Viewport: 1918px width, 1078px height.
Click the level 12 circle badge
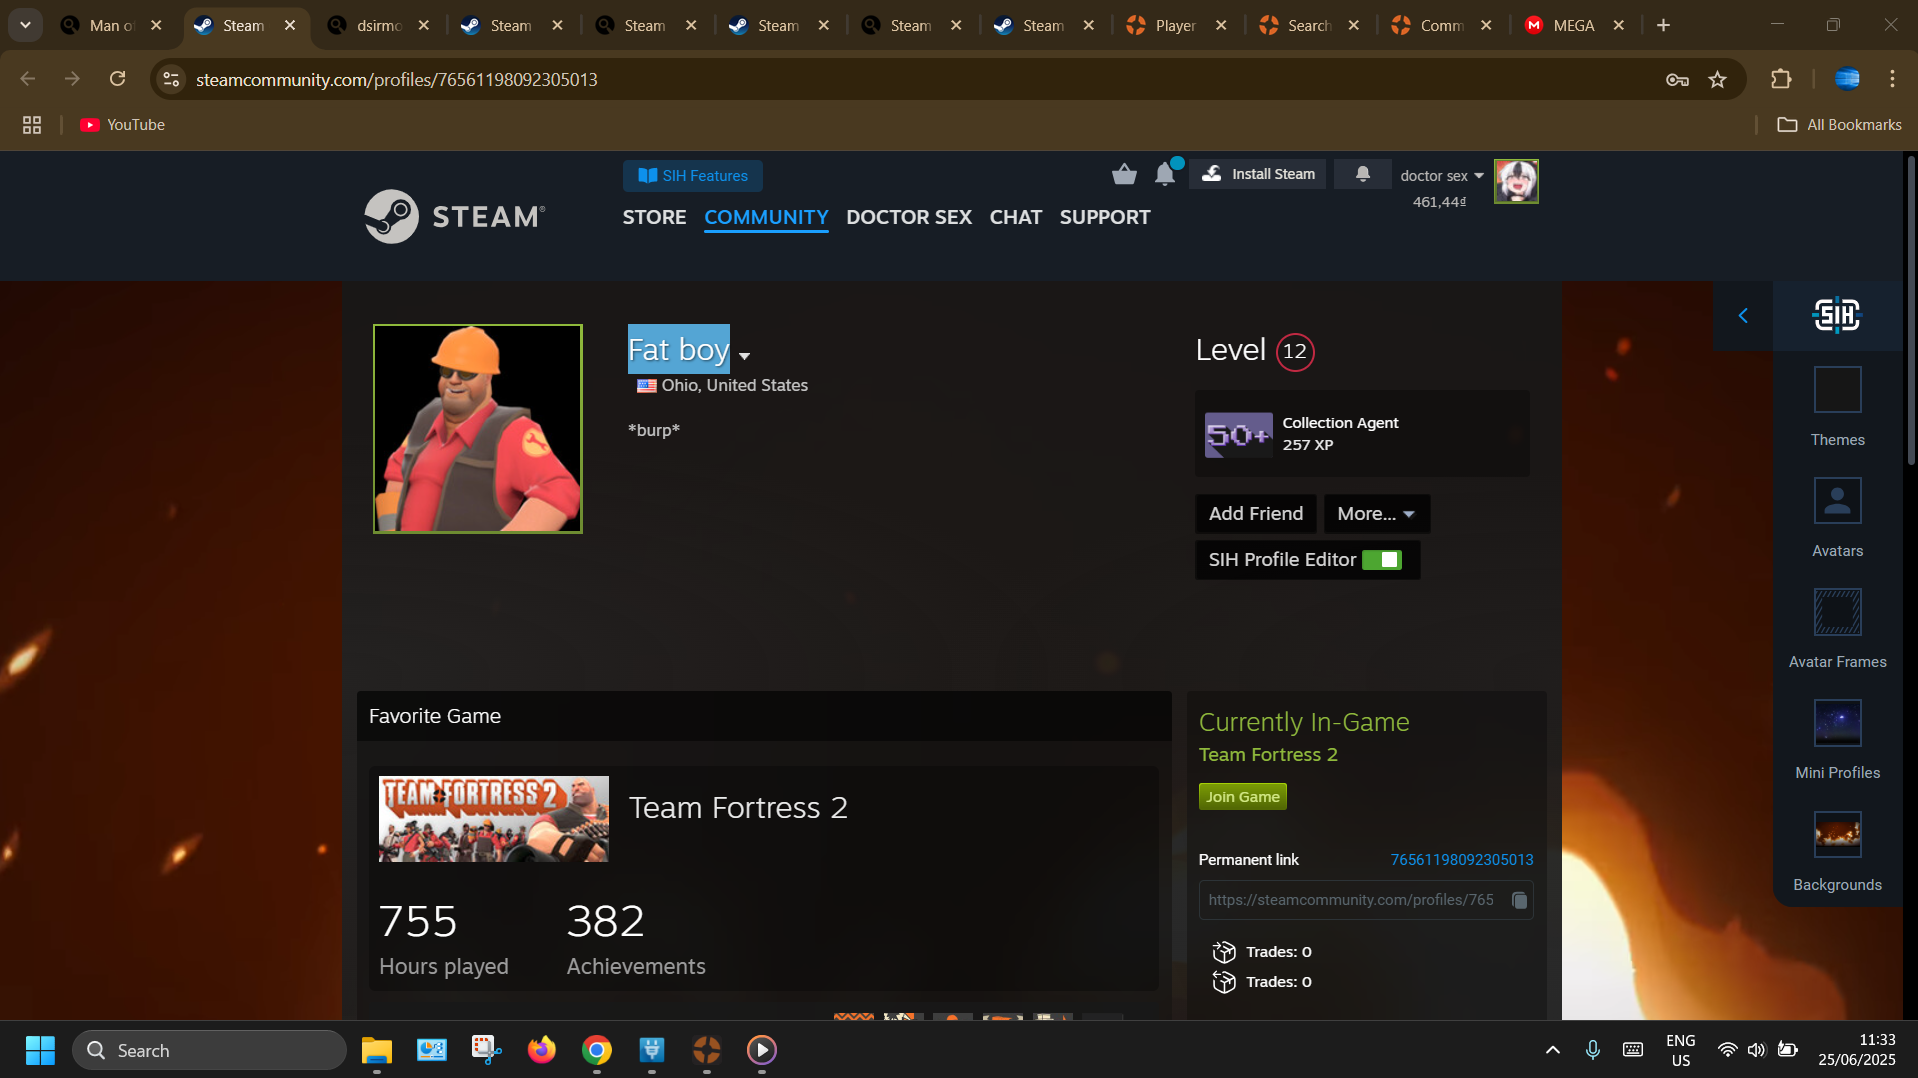(x=1295, y=352)
